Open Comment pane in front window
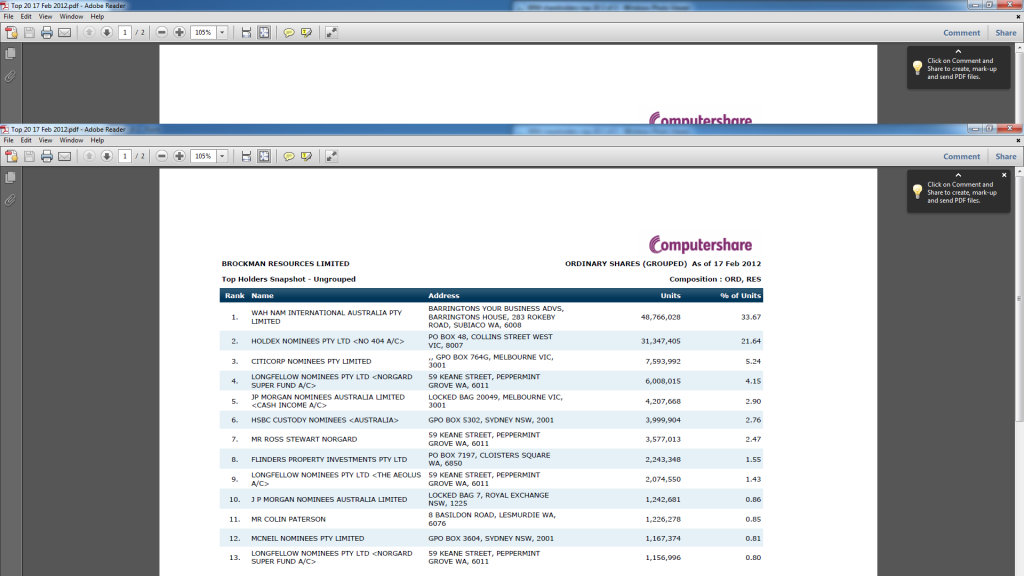Screen dimensions: 1024x576 click(x=961, y=157)
